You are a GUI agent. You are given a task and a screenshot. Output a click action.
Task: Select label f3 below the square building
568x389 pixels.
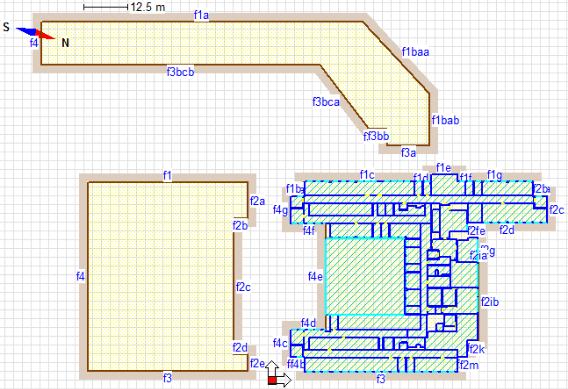(x=167, y=378)
